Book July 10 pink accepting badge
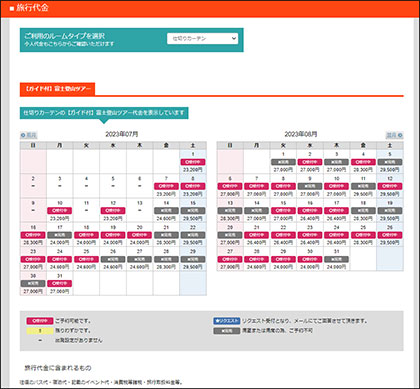420x389 pixels. tap(60, 211)
